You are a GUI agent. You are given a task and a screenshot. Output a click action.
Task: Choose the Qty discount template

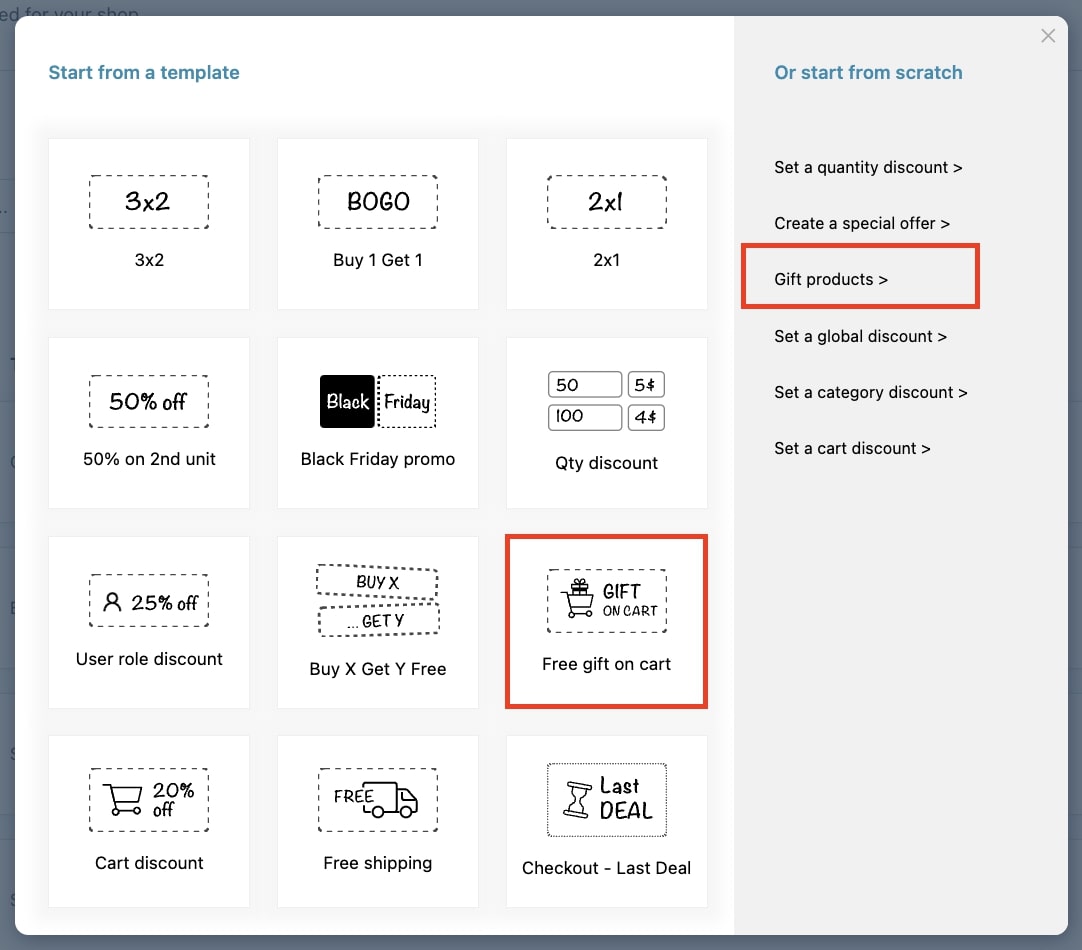coord(607,423)
